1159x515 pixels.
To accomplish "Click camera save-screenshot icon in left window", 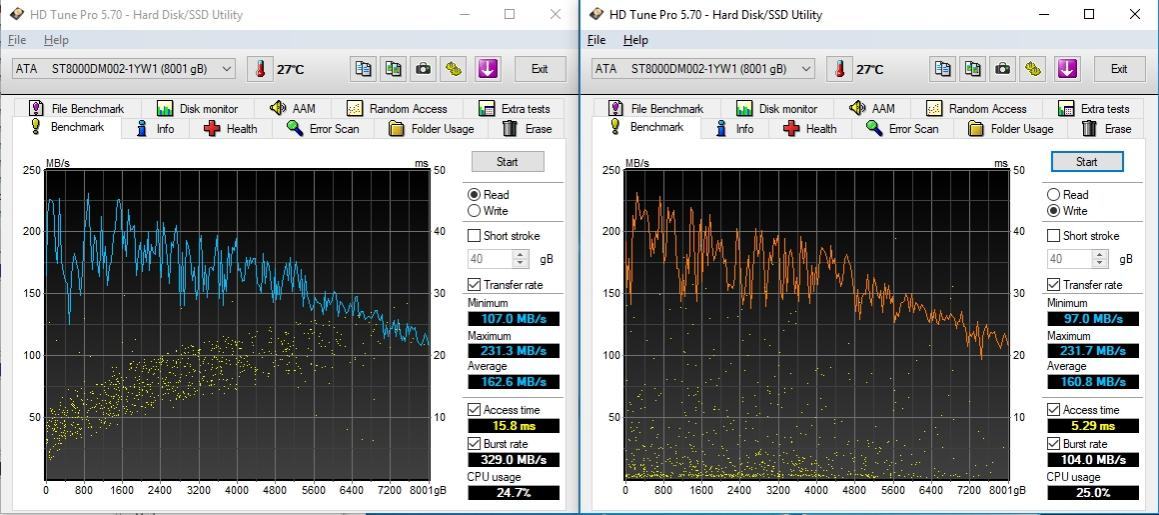I will [x=423, y=69].
